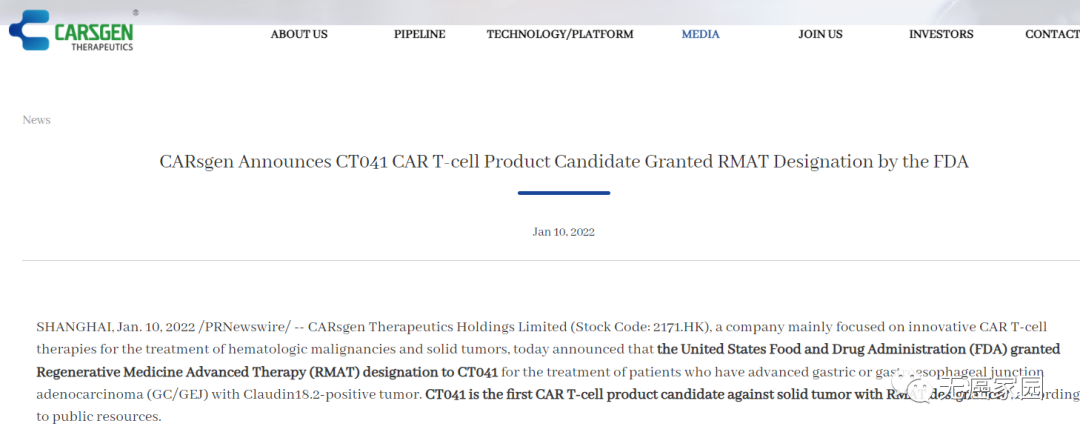1080x435 pixels.
Task: Click the News breadcrumb link
Action: [36, 120]
